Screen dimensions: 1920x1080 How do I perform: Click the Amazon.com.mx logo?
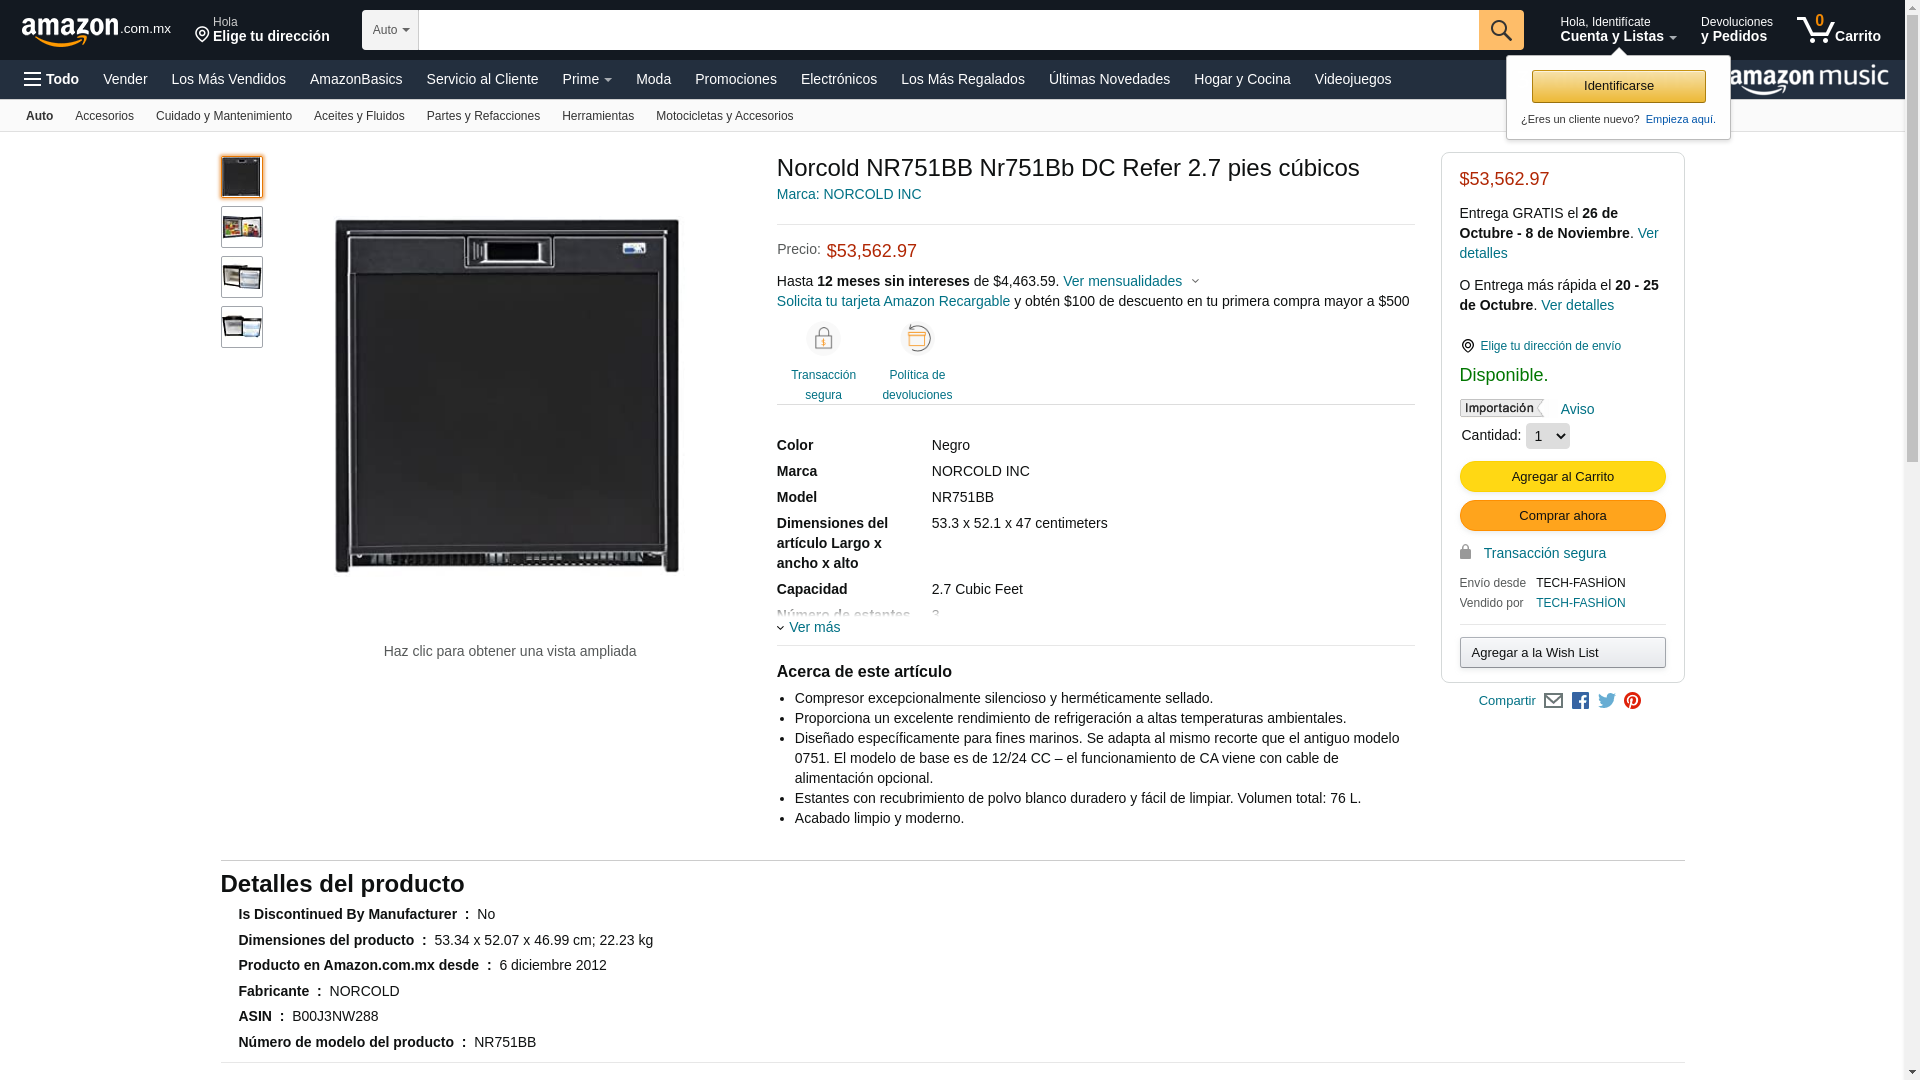tap(95, 30)
